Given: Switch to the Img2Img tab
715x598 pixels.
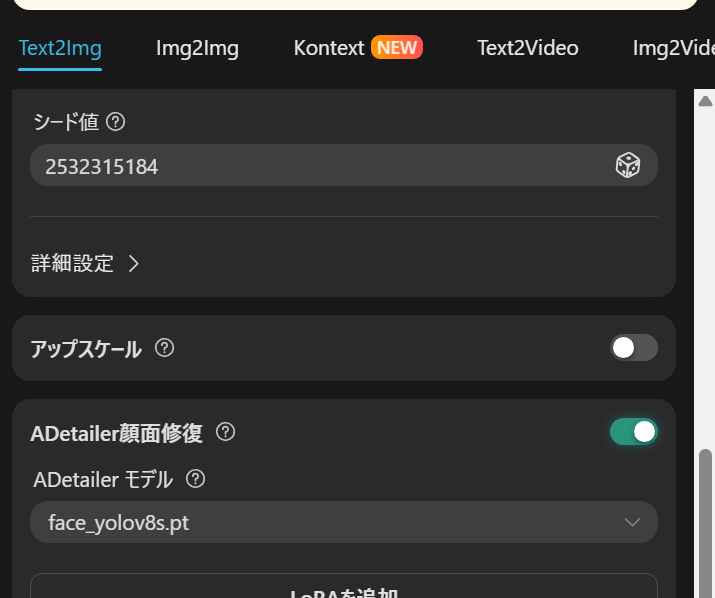Looking at the screenshot, I should click(197, 47).
